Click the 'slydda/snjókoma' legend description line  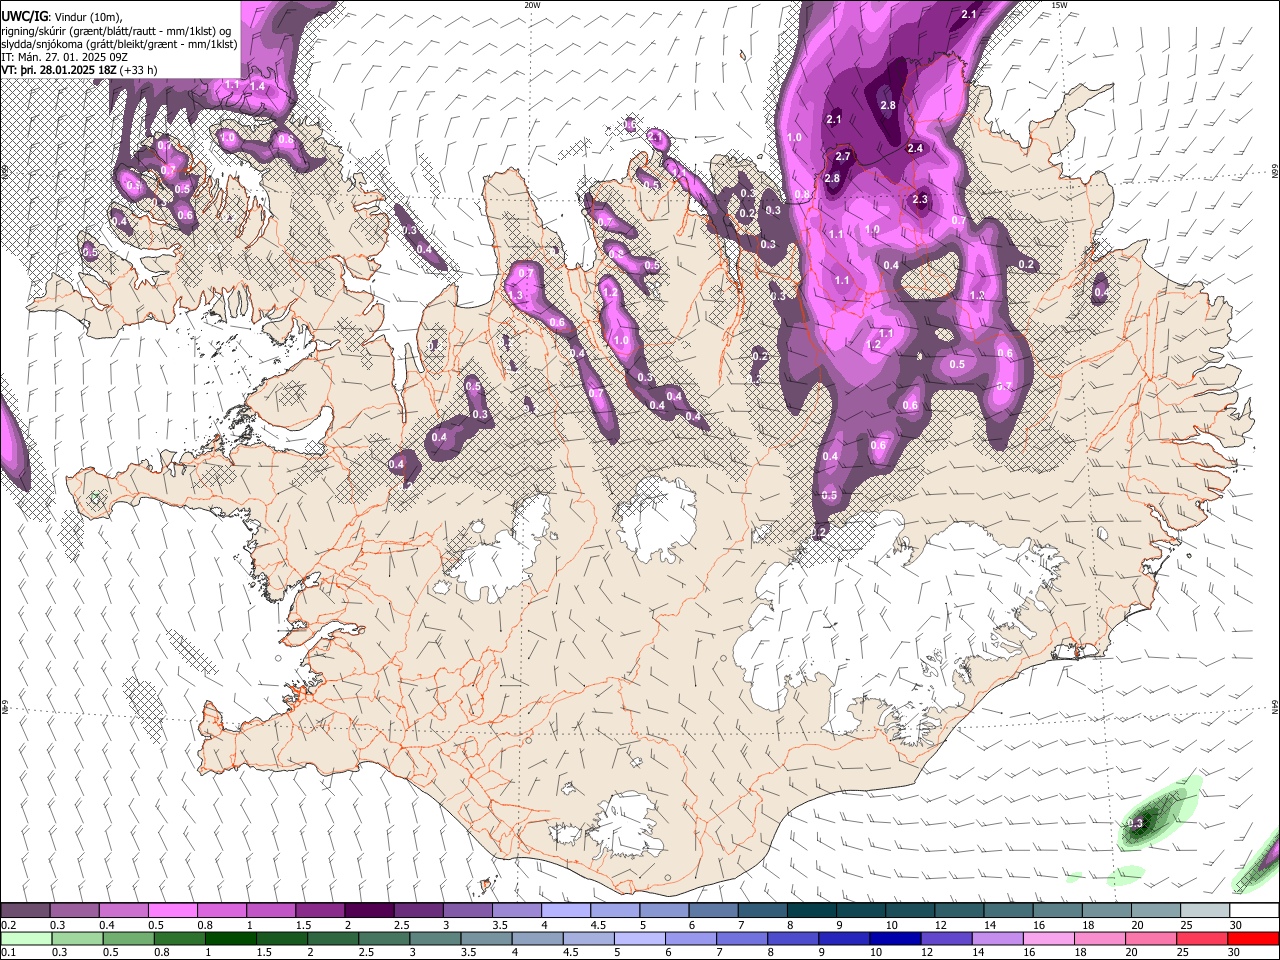coord(119,44)
